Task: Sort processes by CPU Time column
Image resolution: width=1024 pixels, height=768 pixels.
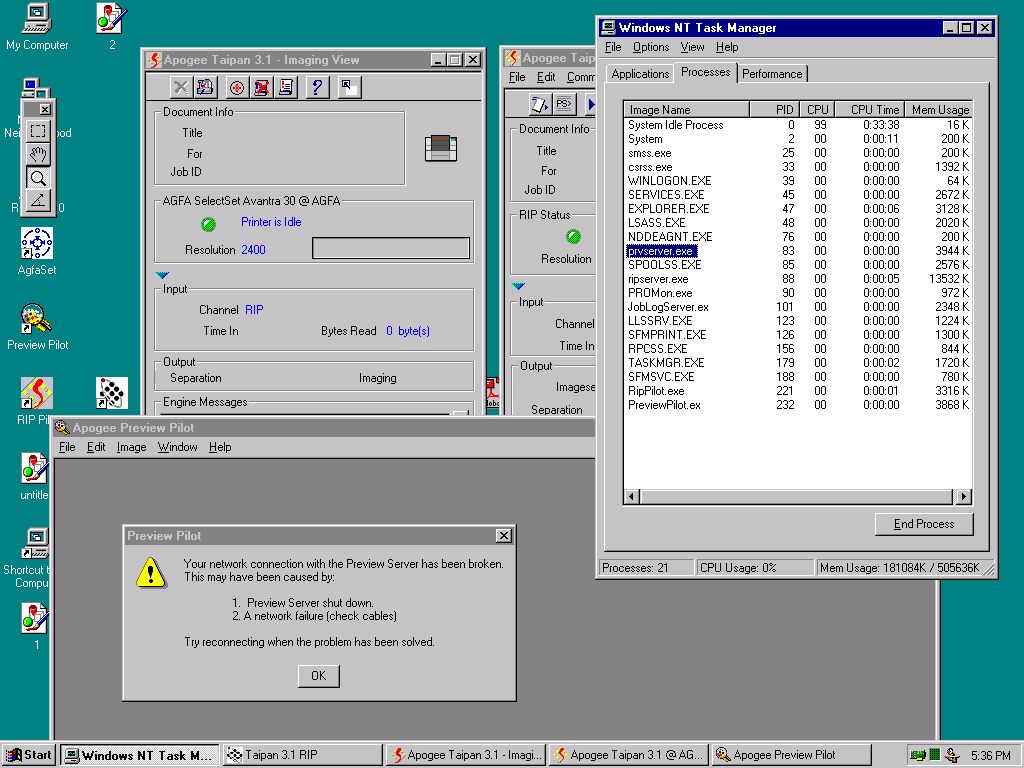Action: pos(869,110)
